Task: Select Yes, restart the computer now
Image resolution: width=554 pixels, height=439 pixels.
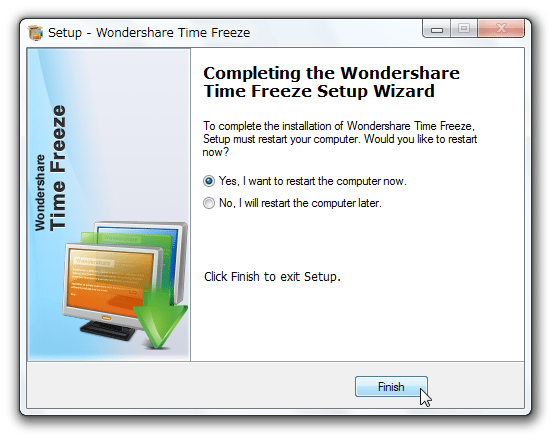Action: point(209,181)
